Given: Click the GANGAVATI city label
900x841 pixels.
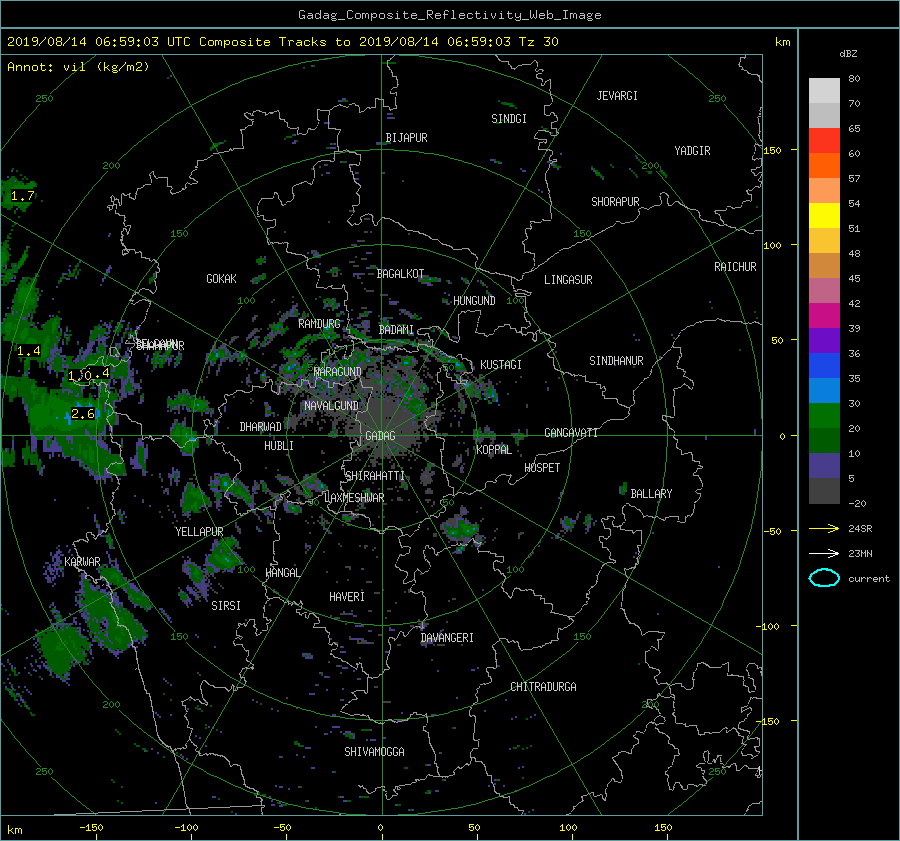Looking at the screenshot, I should pyautogui.click(x=571, y=433).
